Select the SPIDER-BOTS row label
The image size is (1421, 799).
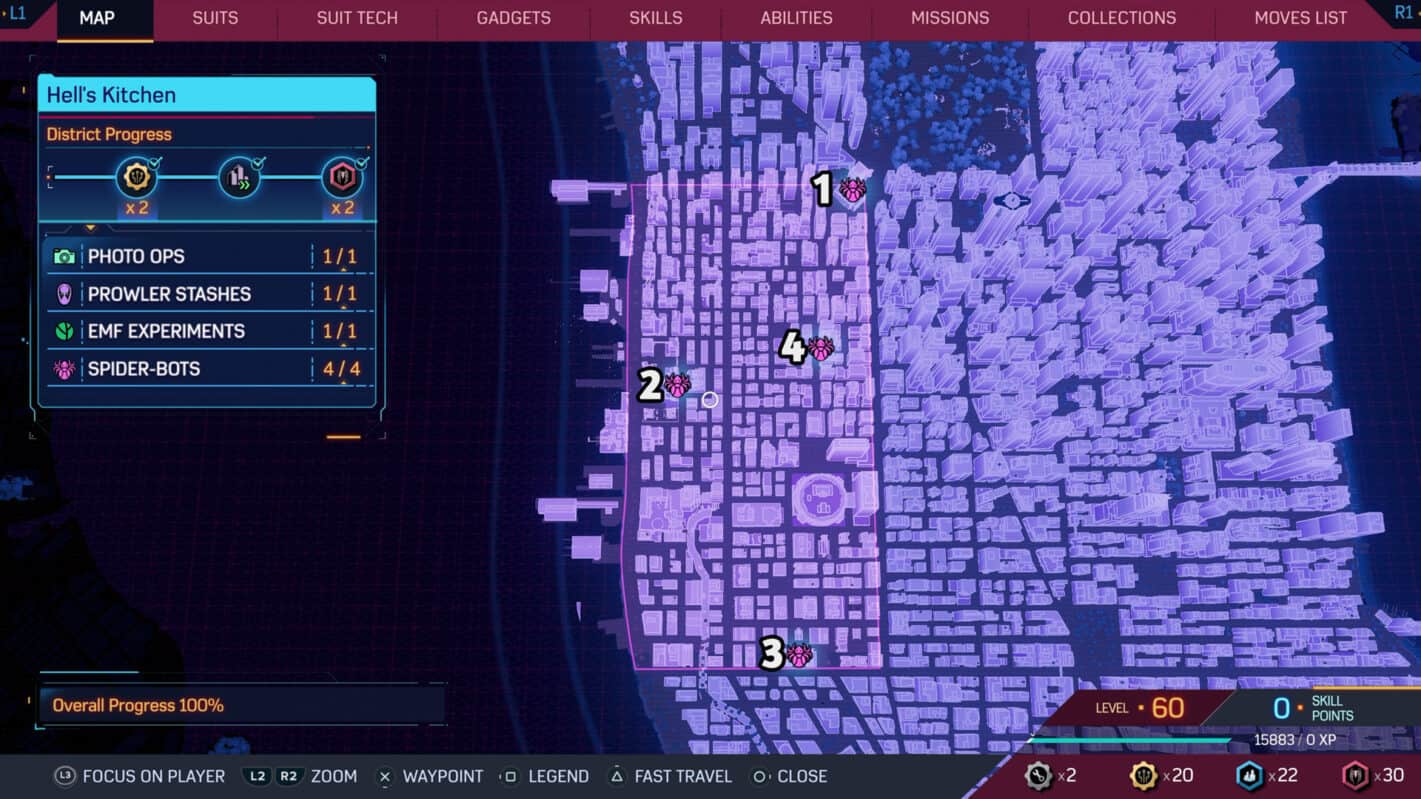click(x=144, y=369)
